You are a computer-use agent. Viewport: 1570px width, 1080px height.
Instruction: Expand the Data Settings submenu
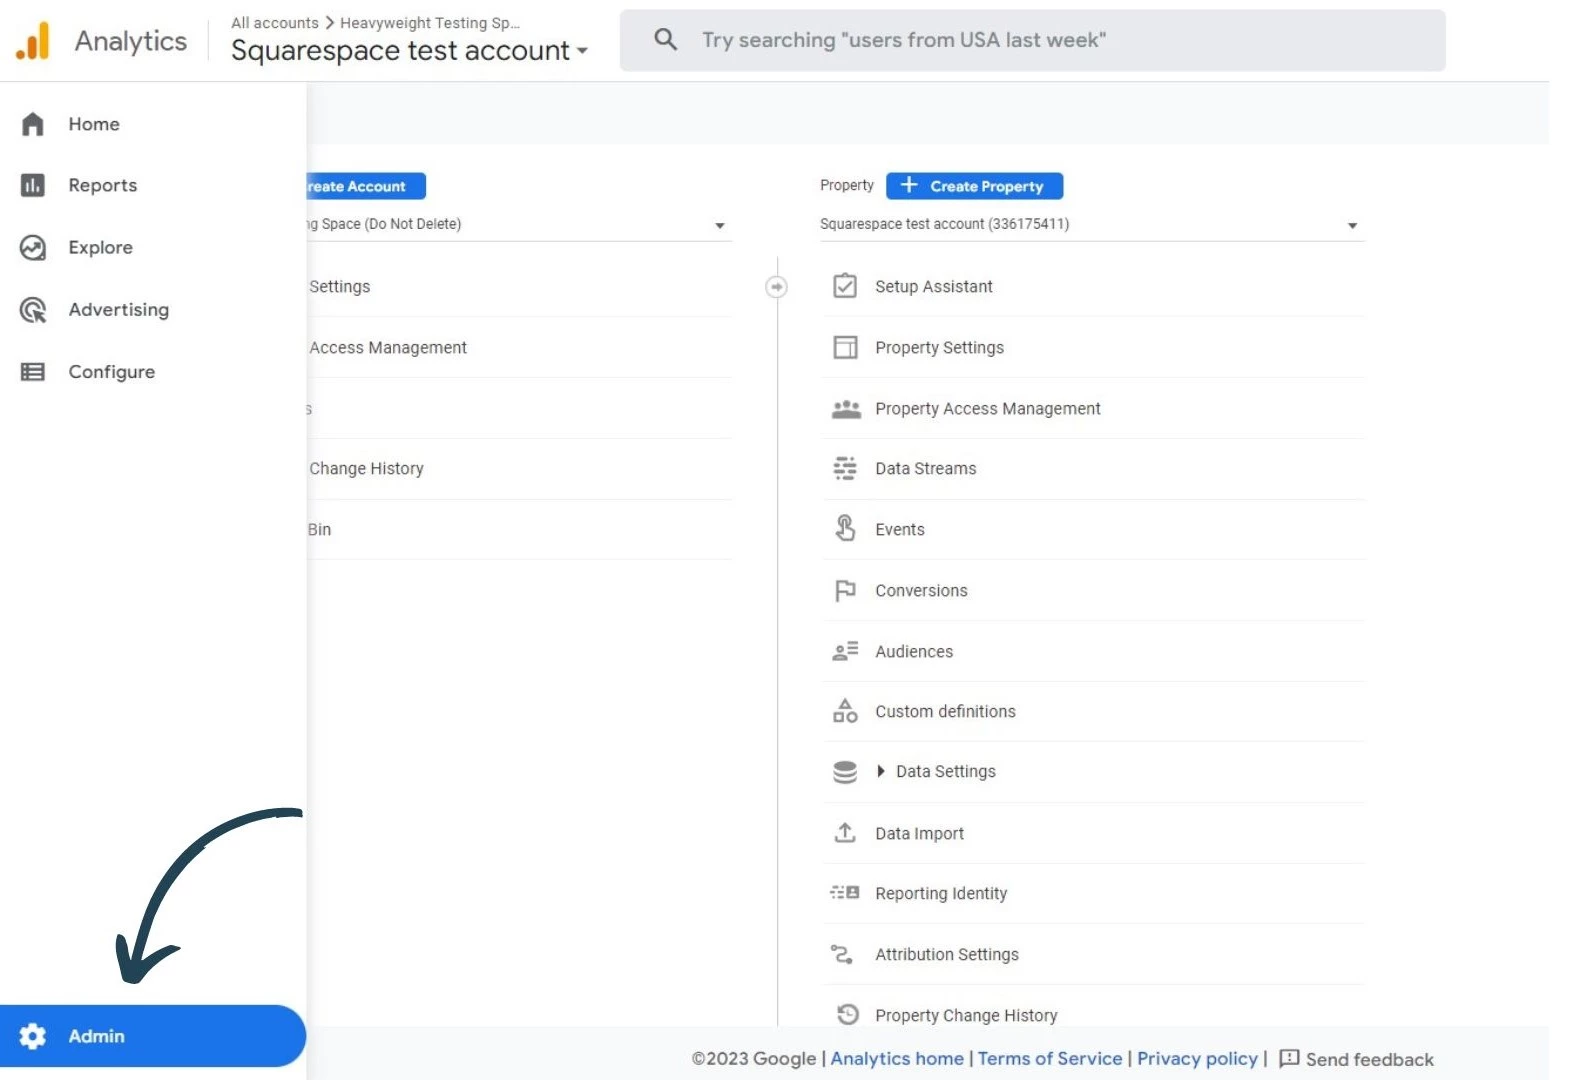[881, 771]
